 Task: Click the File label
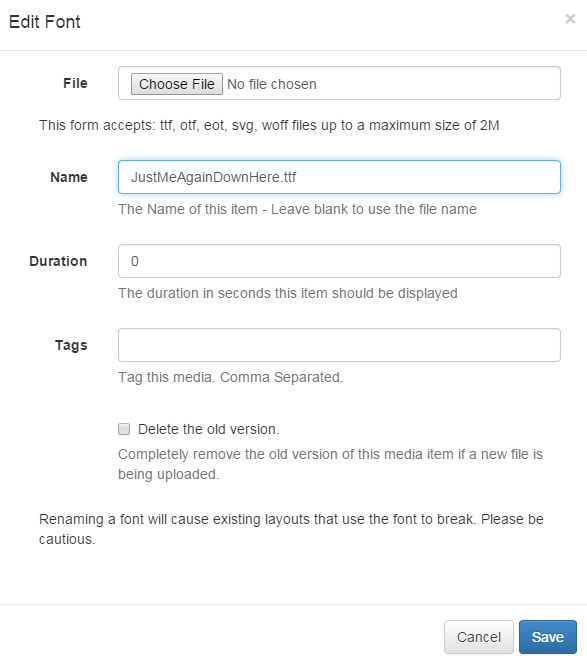75,83
